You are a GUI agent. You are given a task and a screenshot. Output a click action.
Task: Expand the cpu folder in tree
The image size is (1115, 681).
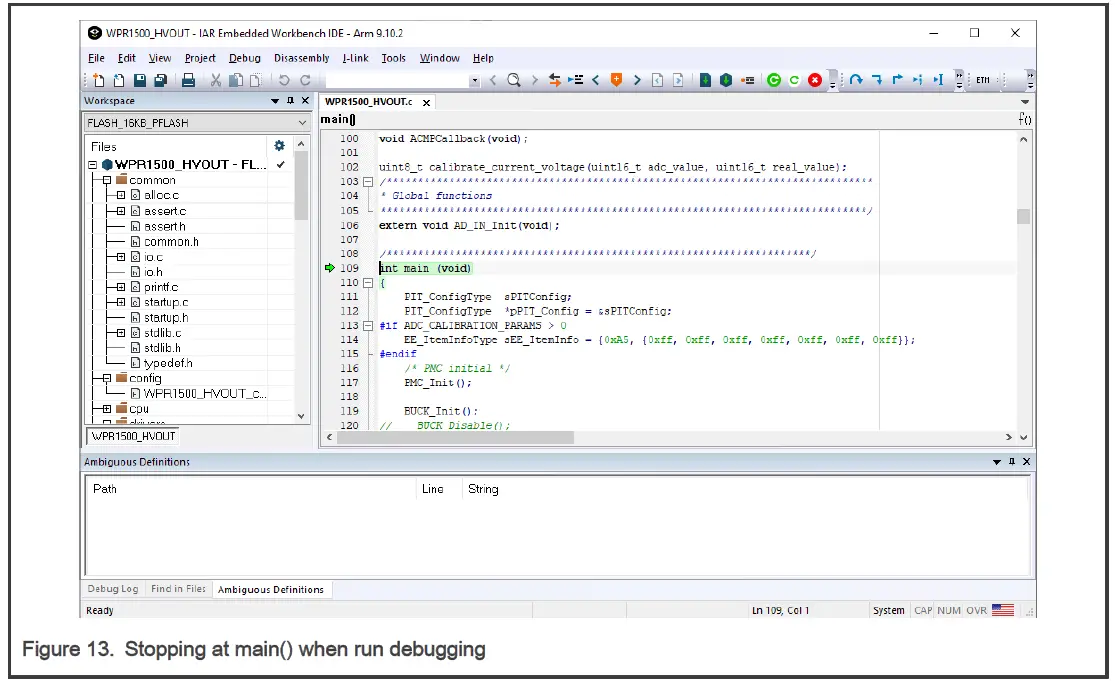click(106, 409)
